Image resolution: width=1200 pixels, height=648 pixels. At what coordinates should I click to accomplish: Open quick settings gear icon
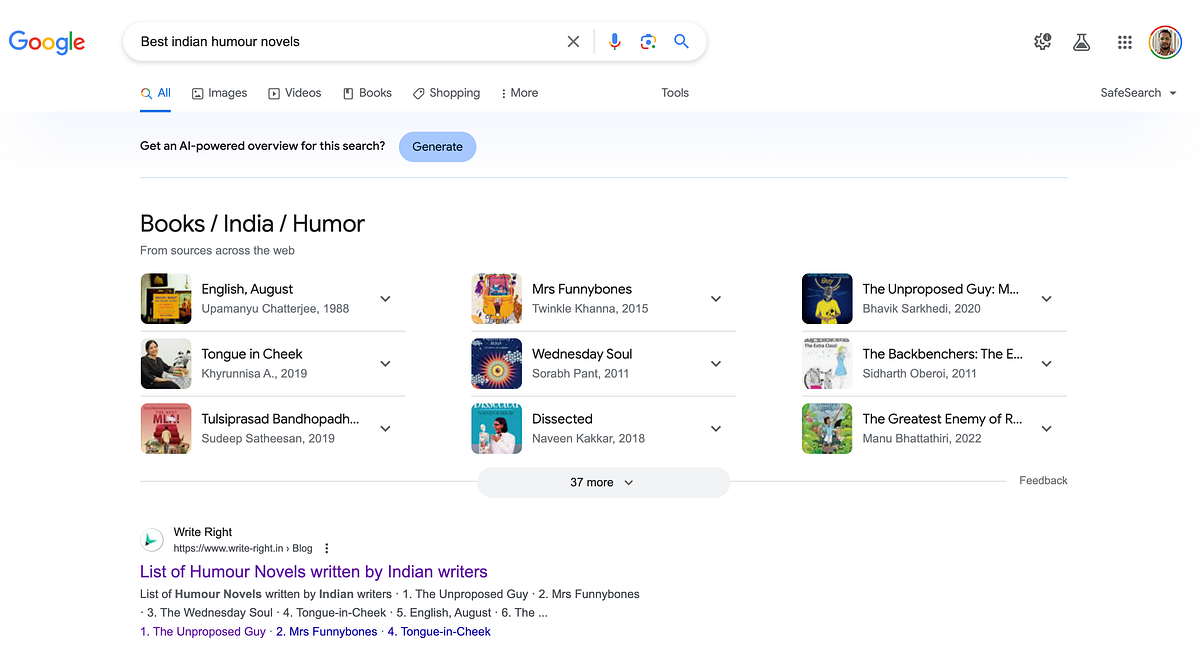click(x=1042, y=42)
